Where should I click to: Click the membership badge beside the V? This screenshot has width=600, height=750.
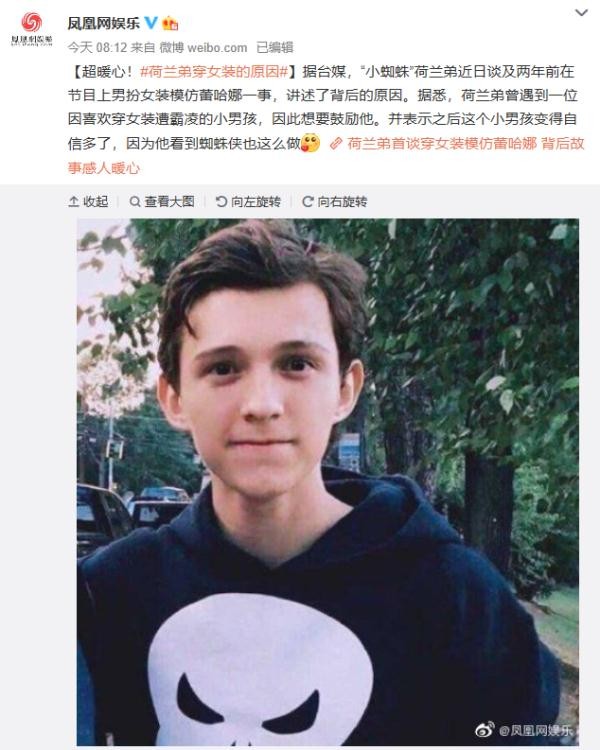coord(170,22)
